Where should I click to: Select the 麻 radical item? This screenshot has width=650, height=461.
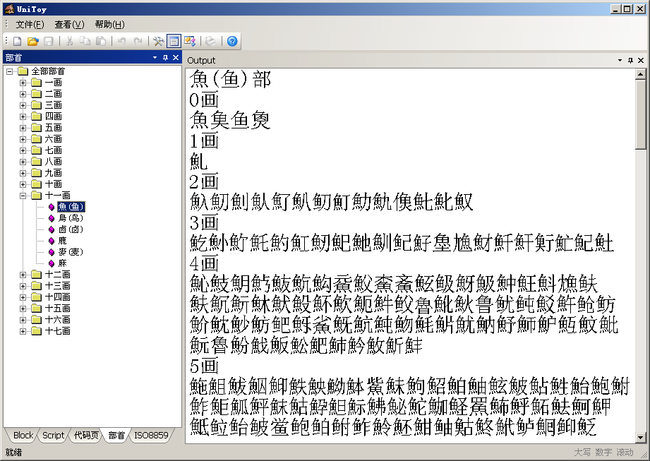coord(62,263)
